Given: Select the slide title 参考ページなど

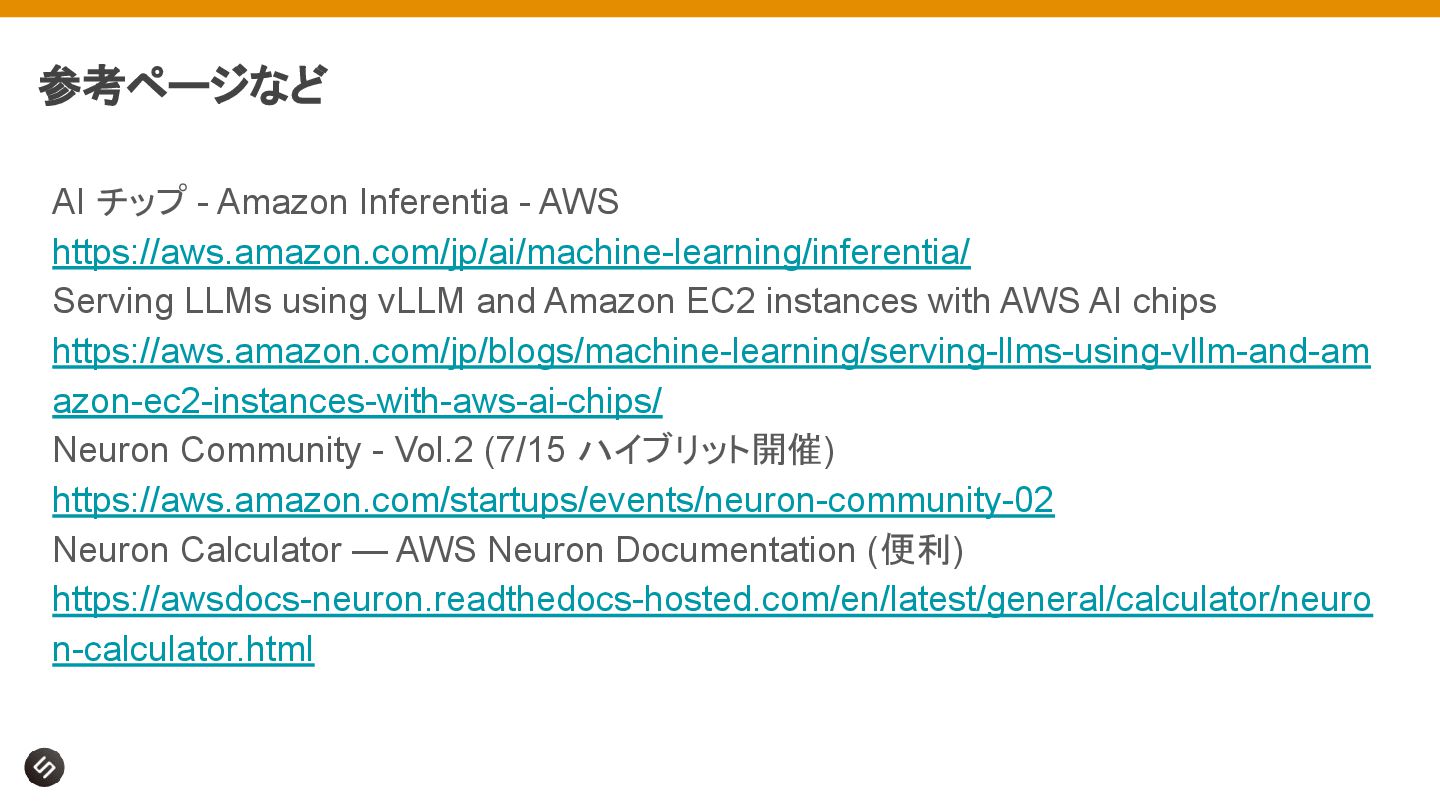Looking at the screenshot, I should click(183, 85).
